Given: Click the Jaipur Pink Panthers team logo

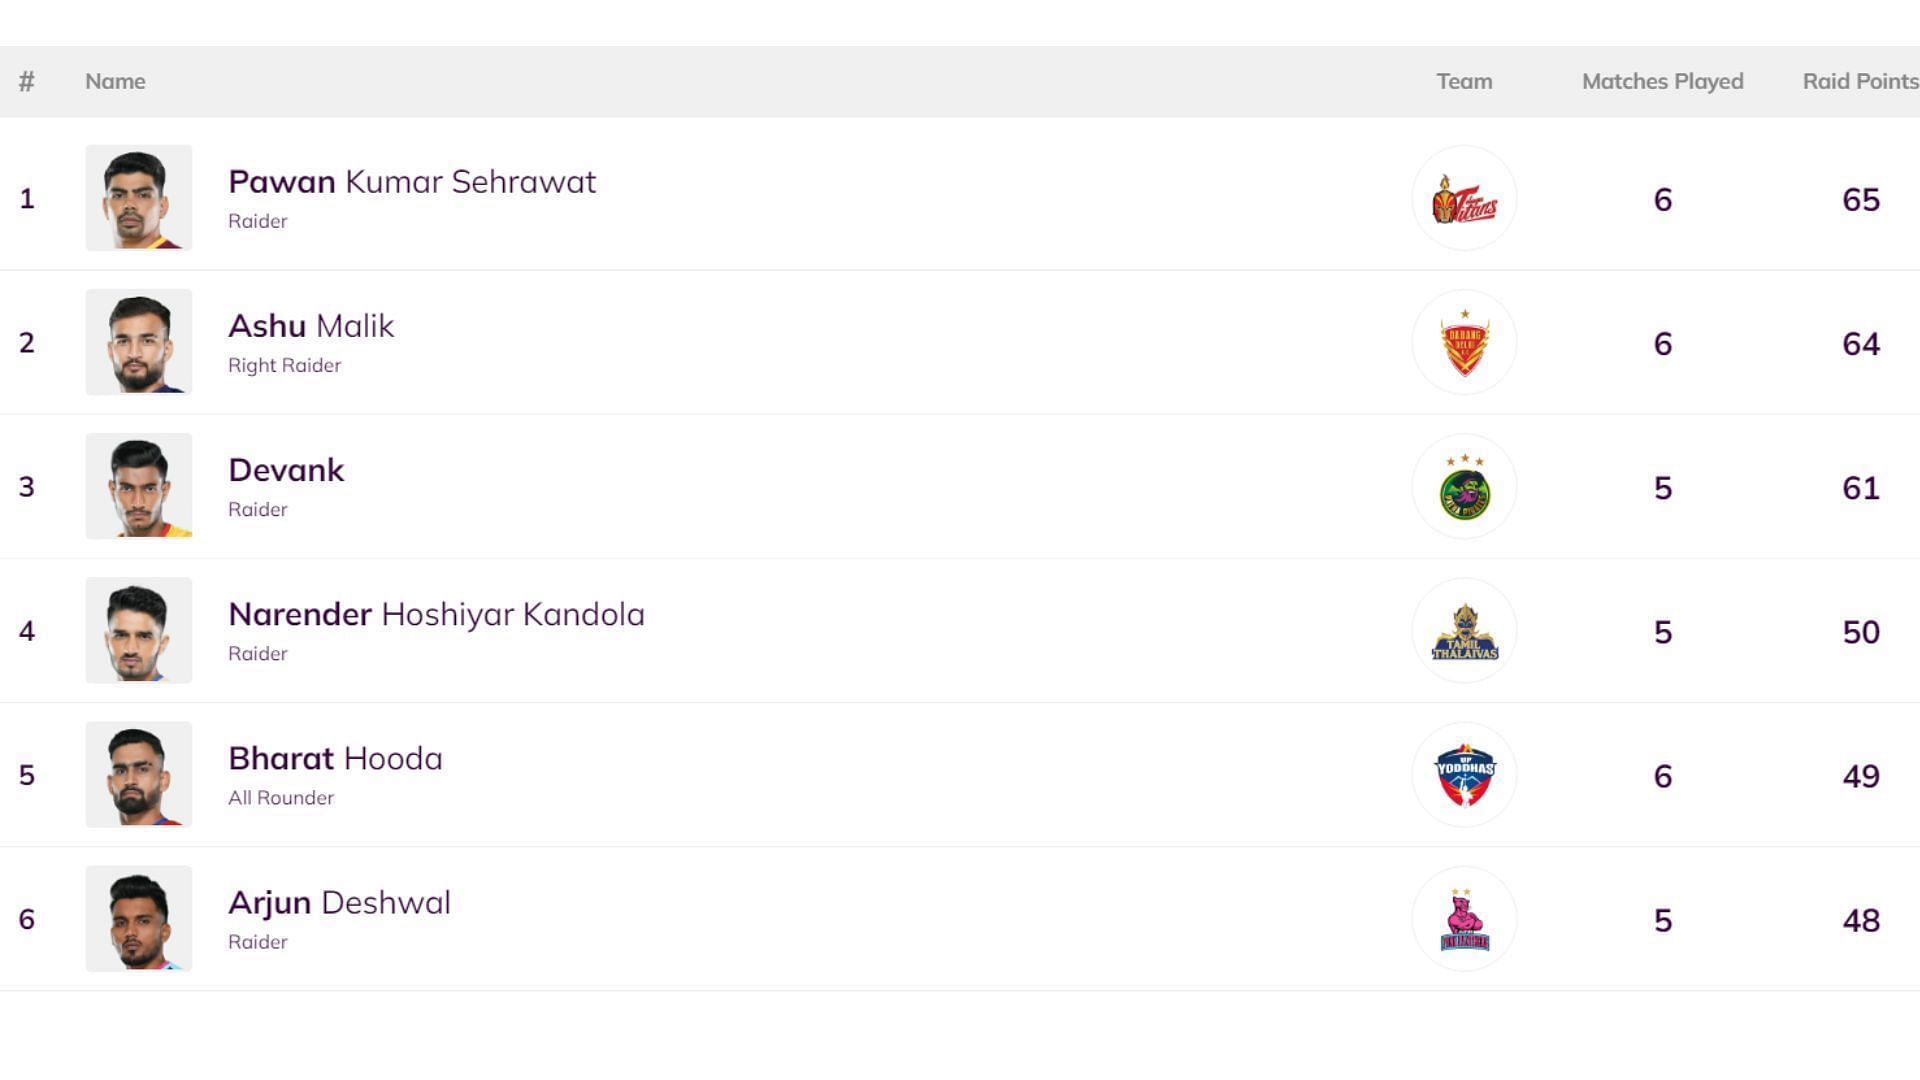Looking at the screenshot, I should (x=1464, y=918).
